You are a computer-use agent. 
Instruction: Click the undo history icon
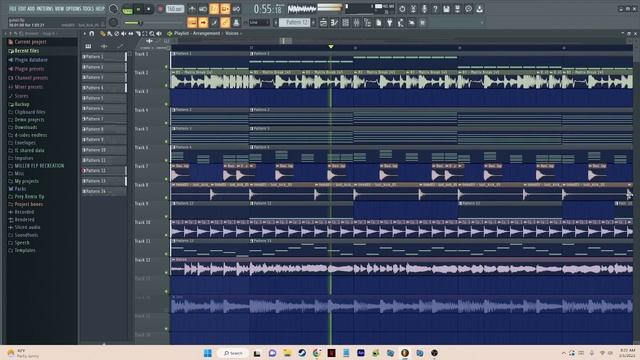click(402, 9)
